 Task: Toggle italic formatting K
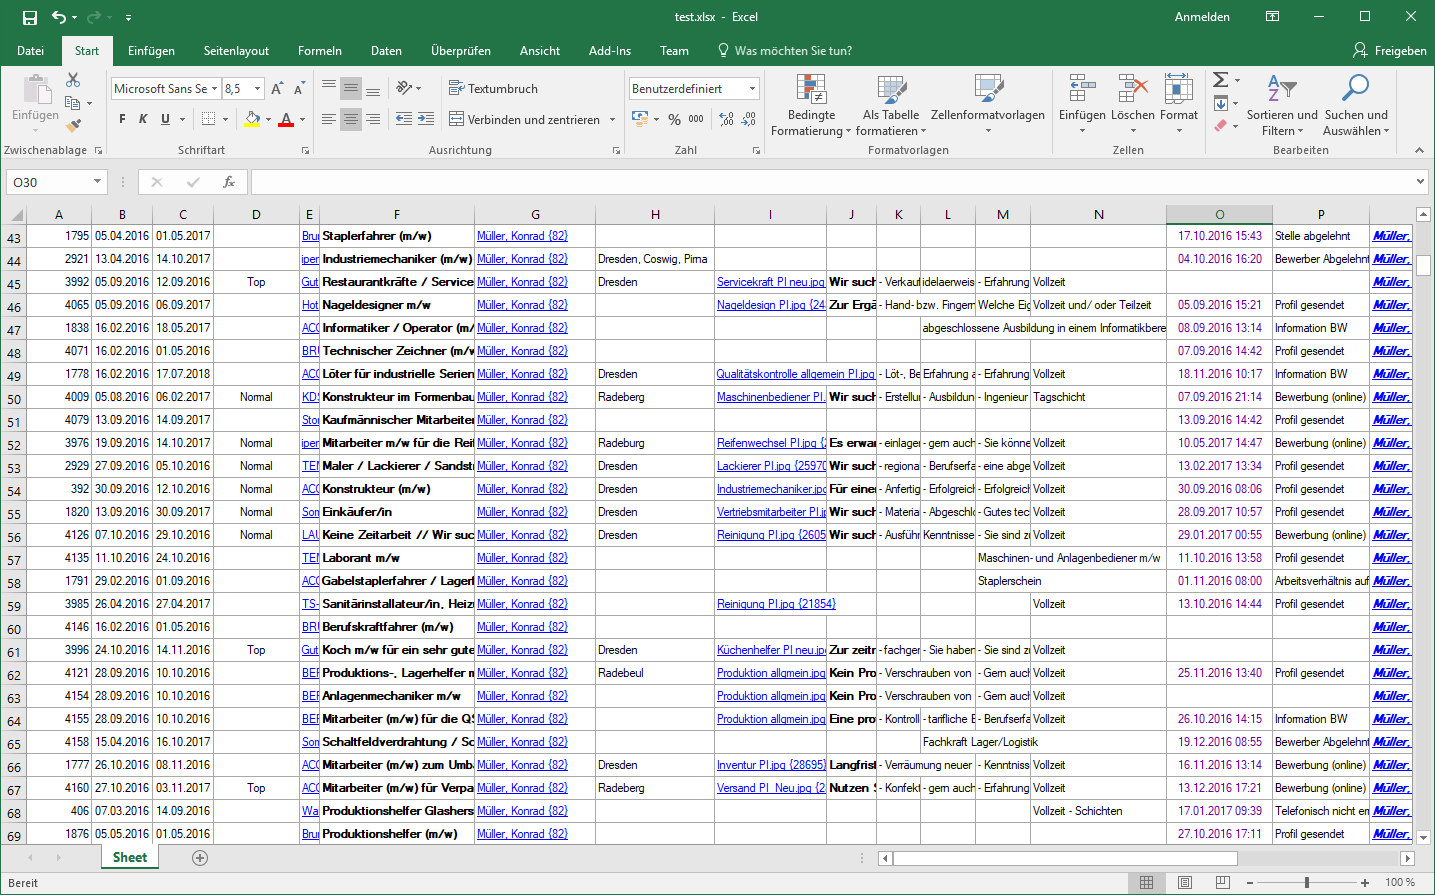coord(143,119)
